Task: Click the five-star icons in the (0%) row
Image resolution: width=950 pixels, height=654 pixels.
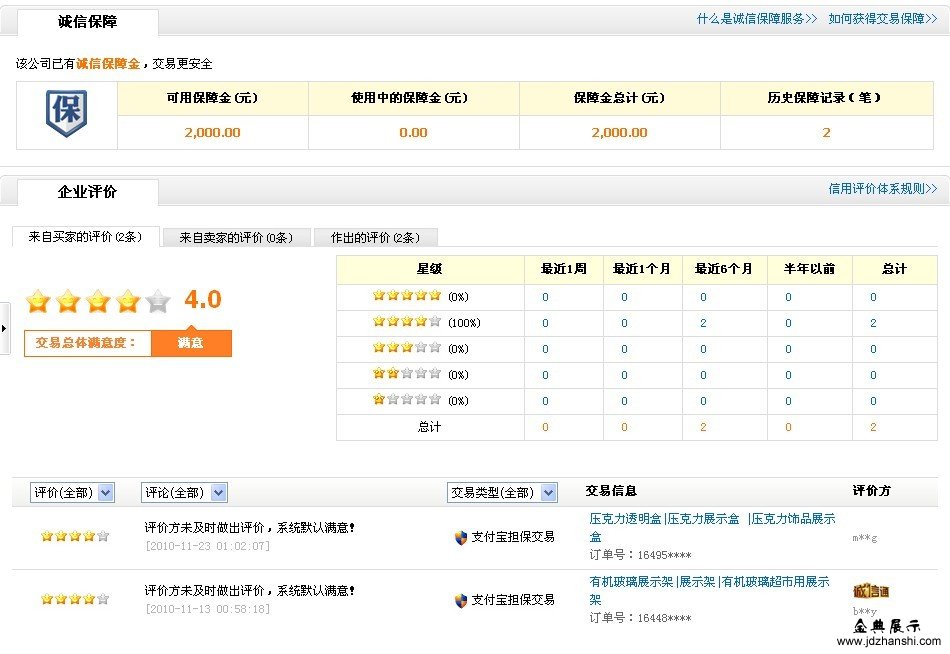Action: [x=407, y=296]
